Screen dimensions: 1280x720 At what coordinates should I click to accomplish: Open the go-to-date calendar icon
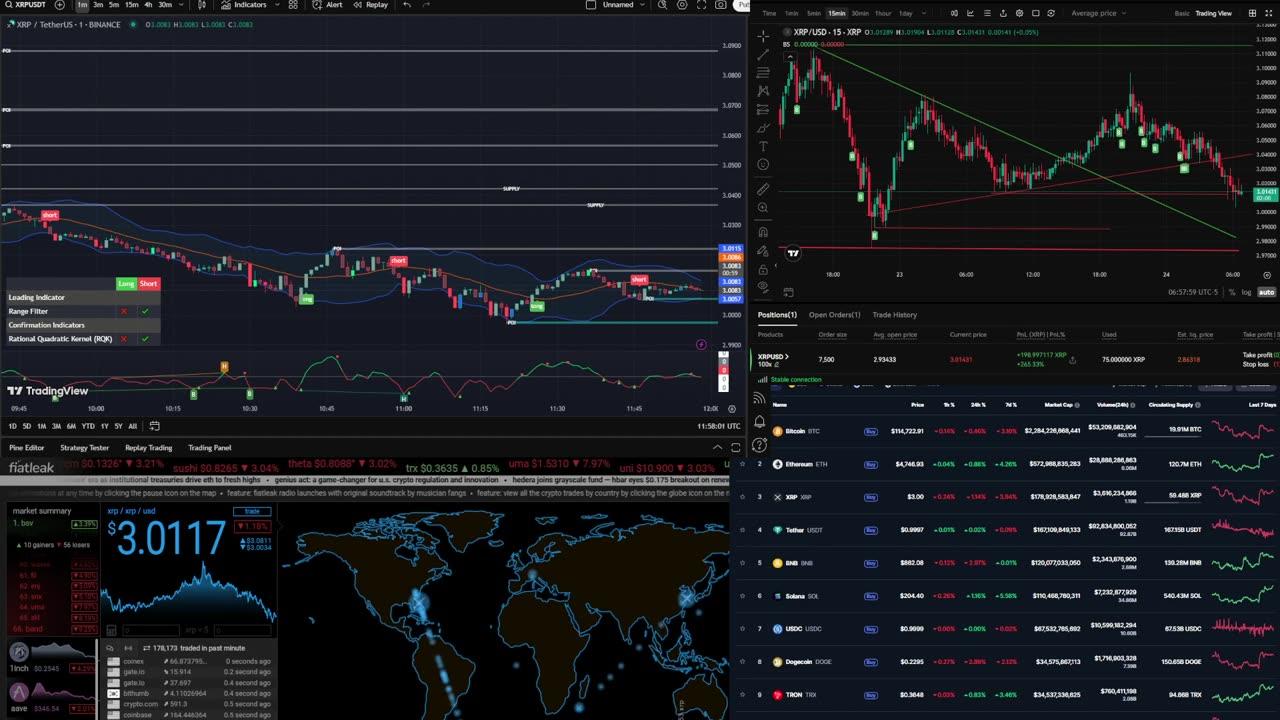tap(154, 426)
